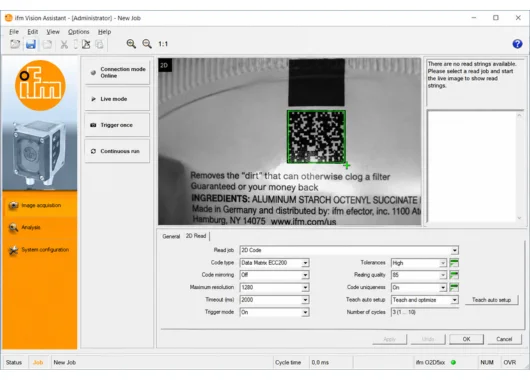
Task: Click the Apply button
Action: [389, 339]
